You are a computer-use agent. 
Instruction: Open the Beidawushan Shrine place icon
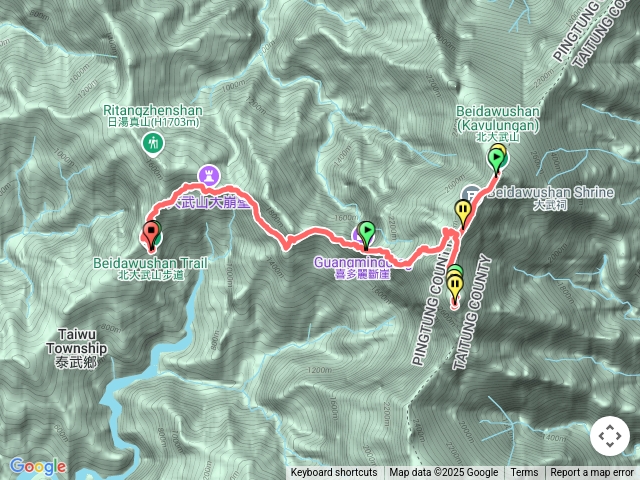[471, 194]
